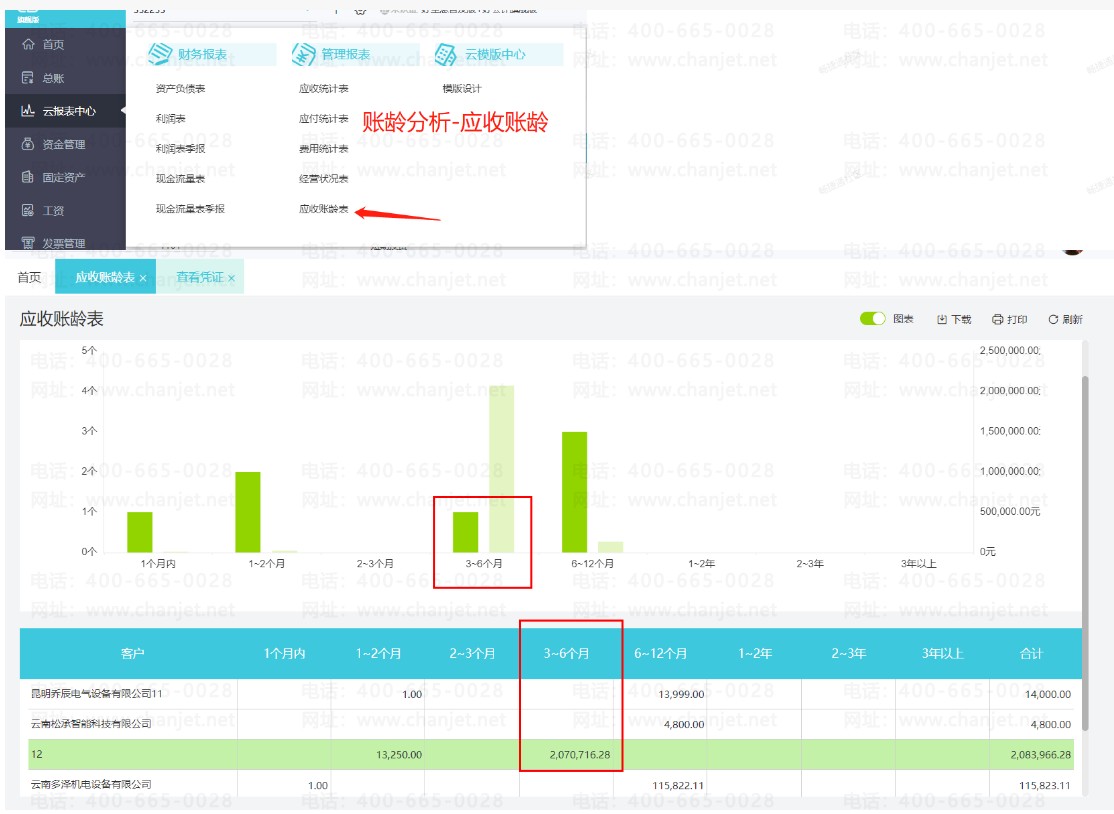The image size is (1114, 814).
Task: Open 利润表季报 report
Action: coord(180,148)
